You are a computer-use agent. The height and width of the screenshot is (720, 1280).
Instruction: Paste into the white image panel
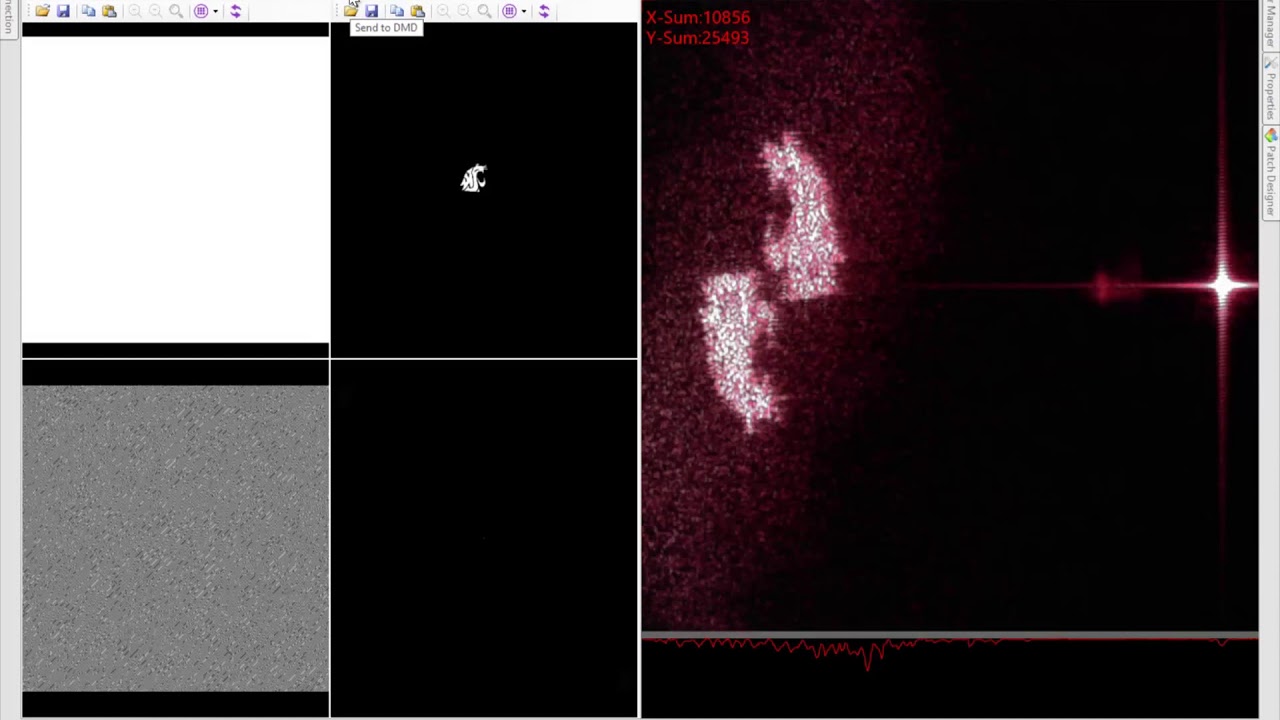(x=109, y=11)
